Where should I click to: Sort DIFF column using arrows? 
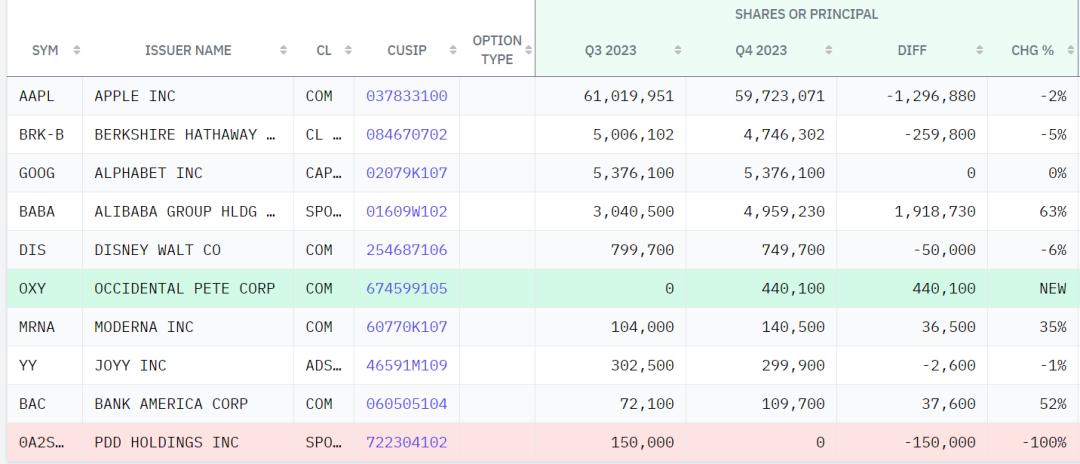point(979,50)
